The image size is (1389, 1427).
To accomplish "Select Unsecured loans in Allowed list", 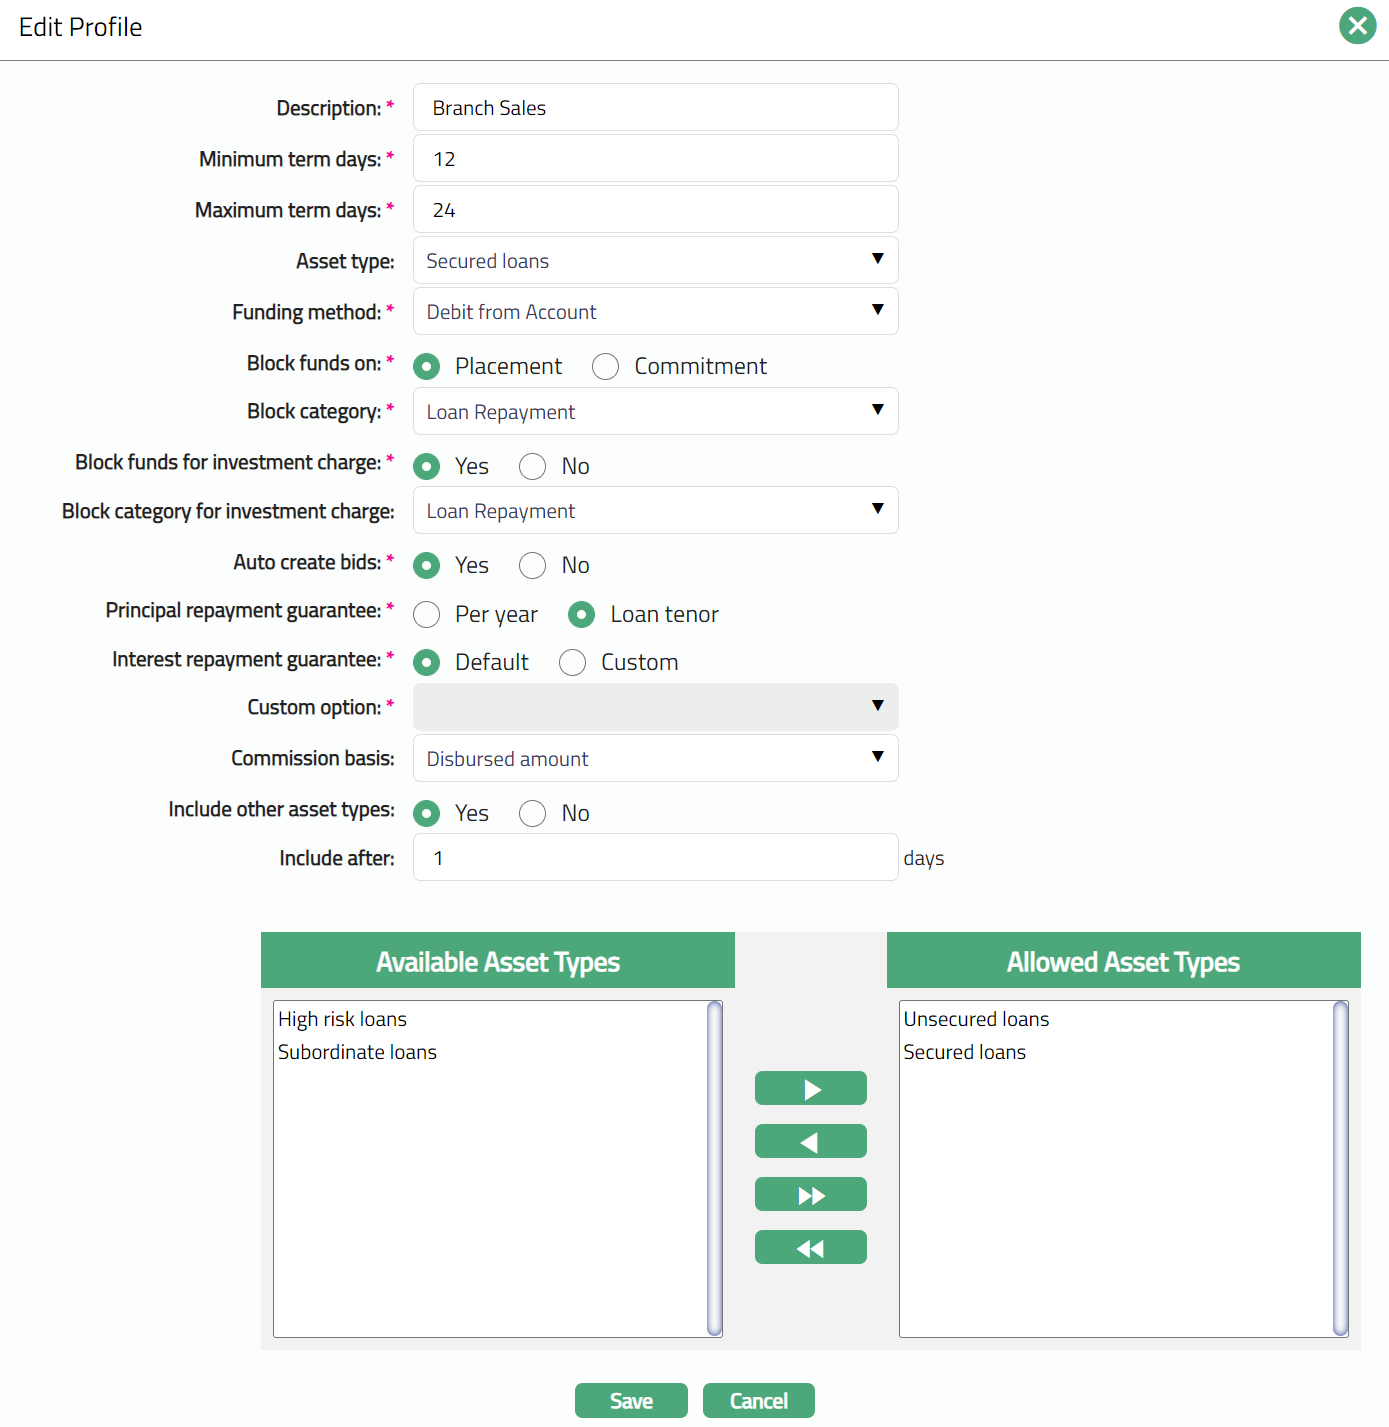I will (976, 1019).
